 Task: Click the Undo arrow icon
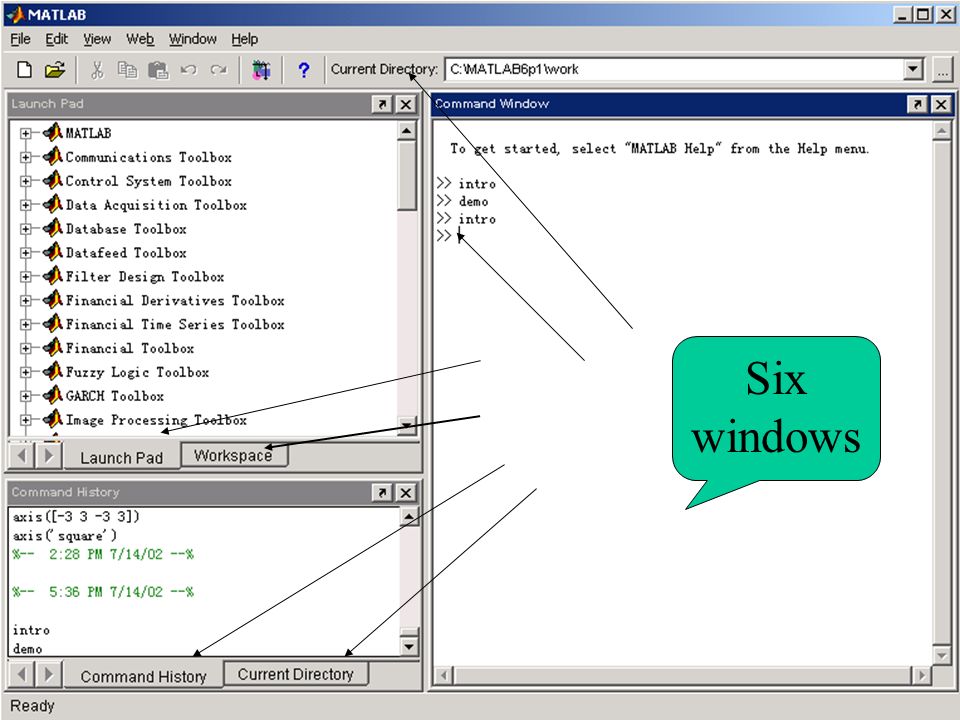(189, 70)
